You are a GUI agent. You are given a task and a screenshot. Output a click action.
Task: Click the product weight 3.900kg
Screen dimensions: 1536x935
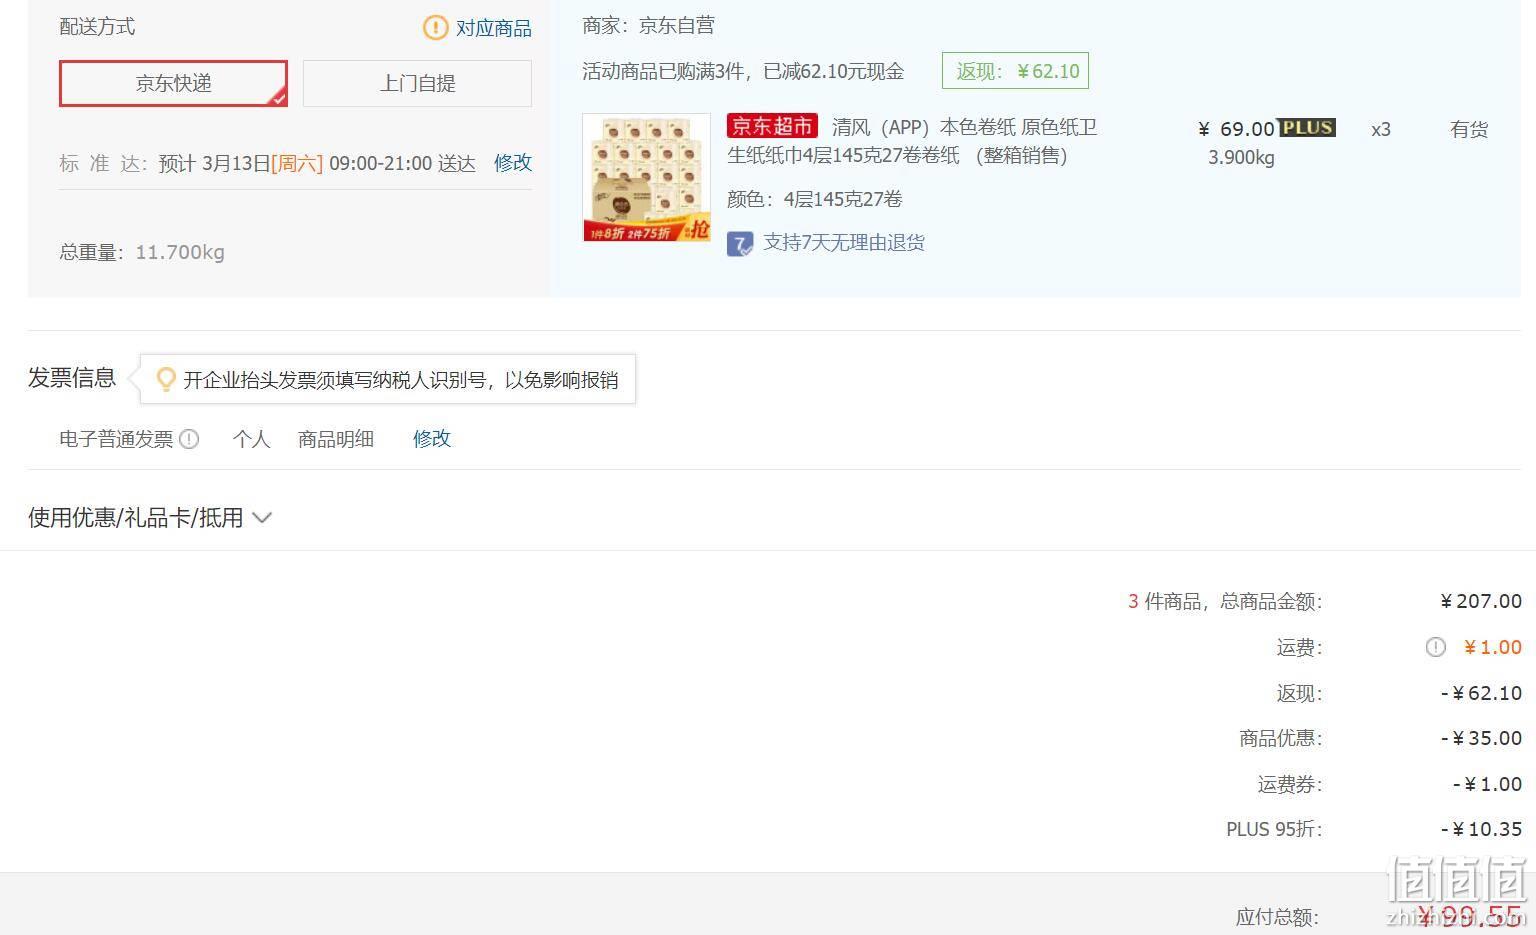[x=1241, y=157]
